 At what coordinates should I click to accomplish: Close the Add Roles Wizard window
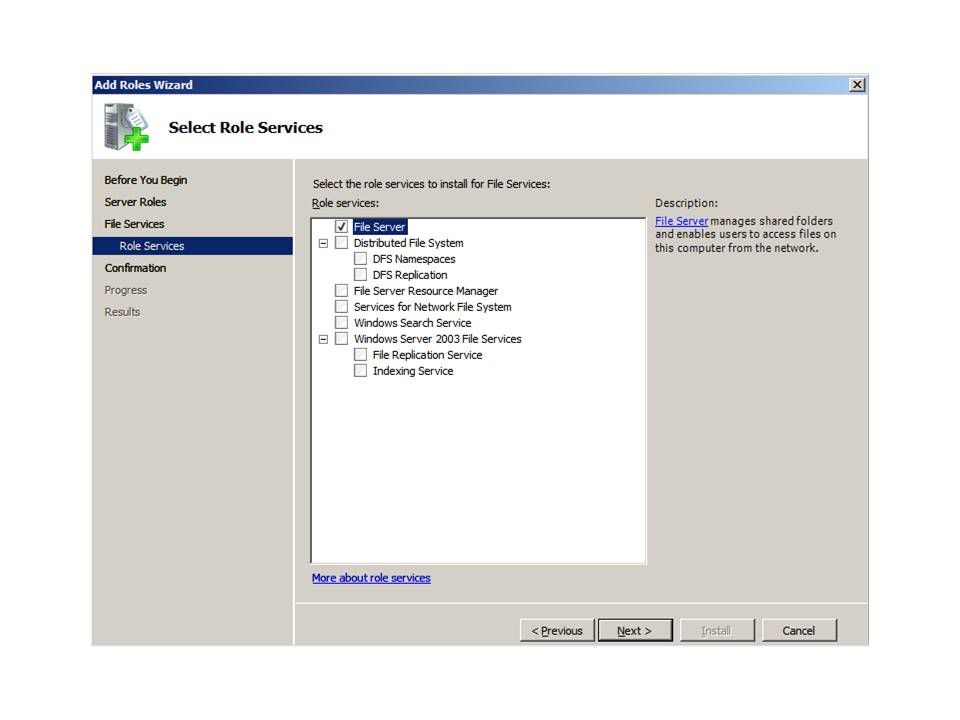[x=857, y=85]
